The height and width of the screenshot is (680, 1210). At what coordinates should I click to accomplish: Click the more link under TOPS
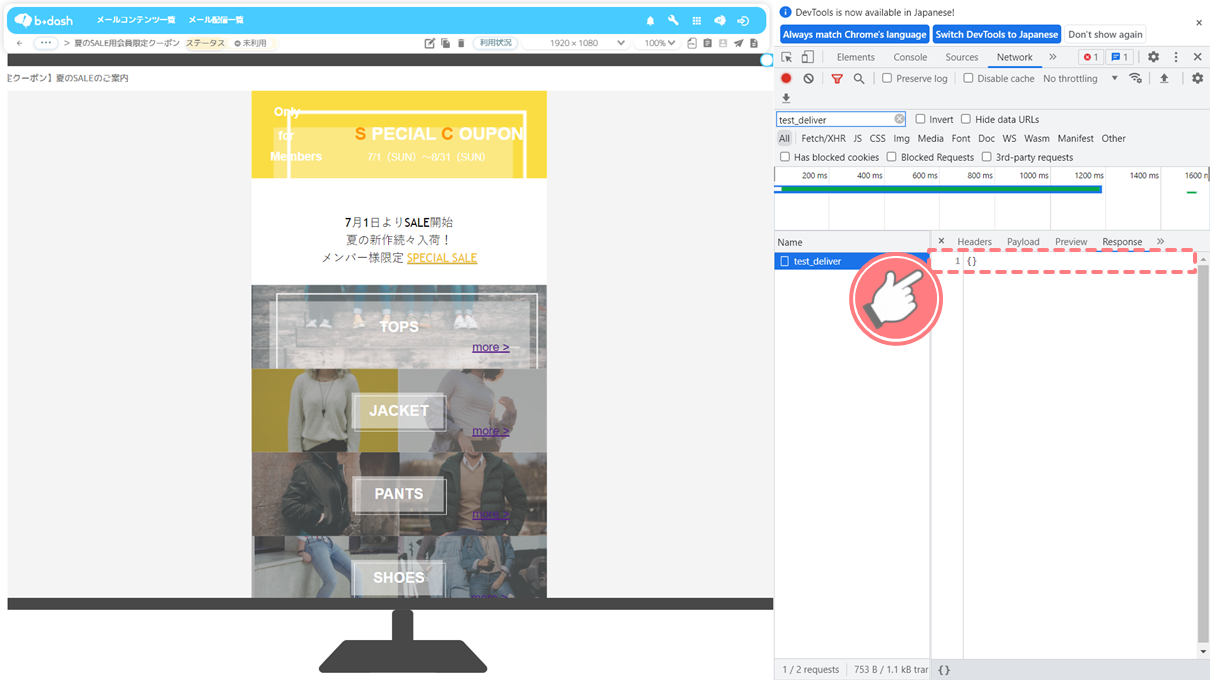[x=490, y=347]
